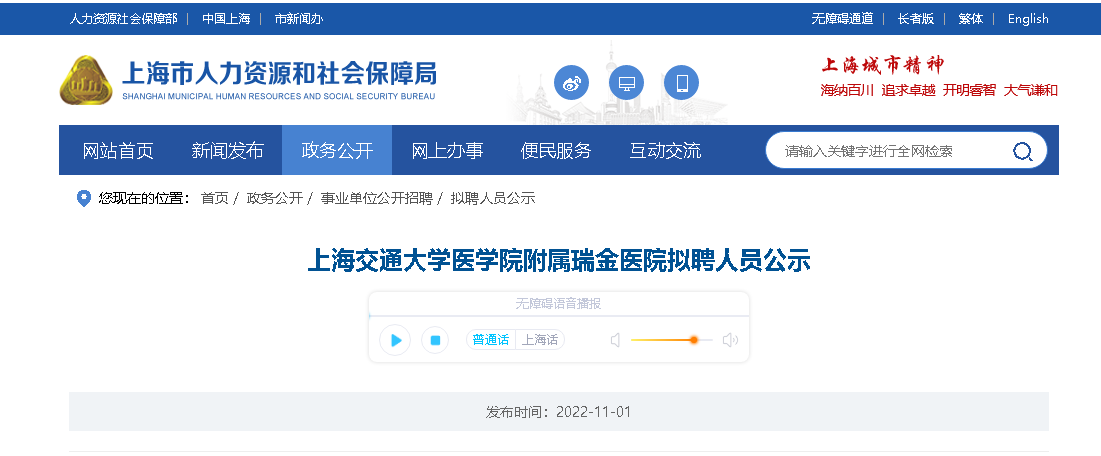
Task: Open 网站首页 navigation tab
Action: (118, 150)
